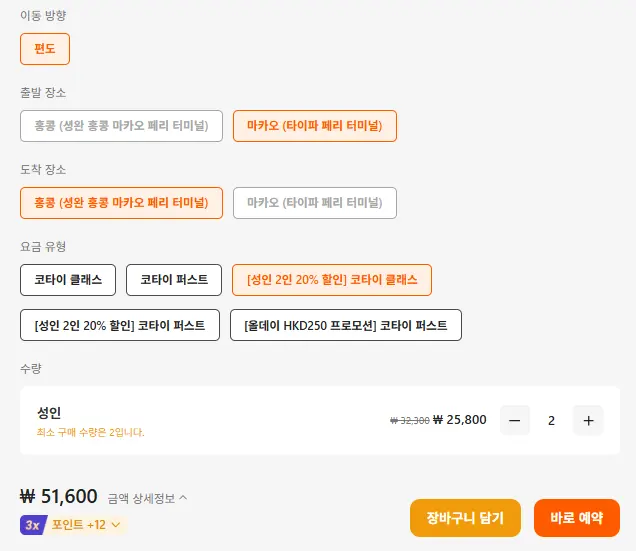Click the 장바구니 담기 button
The width and height of the screenshot is (636, 551).
coord(465,518)
